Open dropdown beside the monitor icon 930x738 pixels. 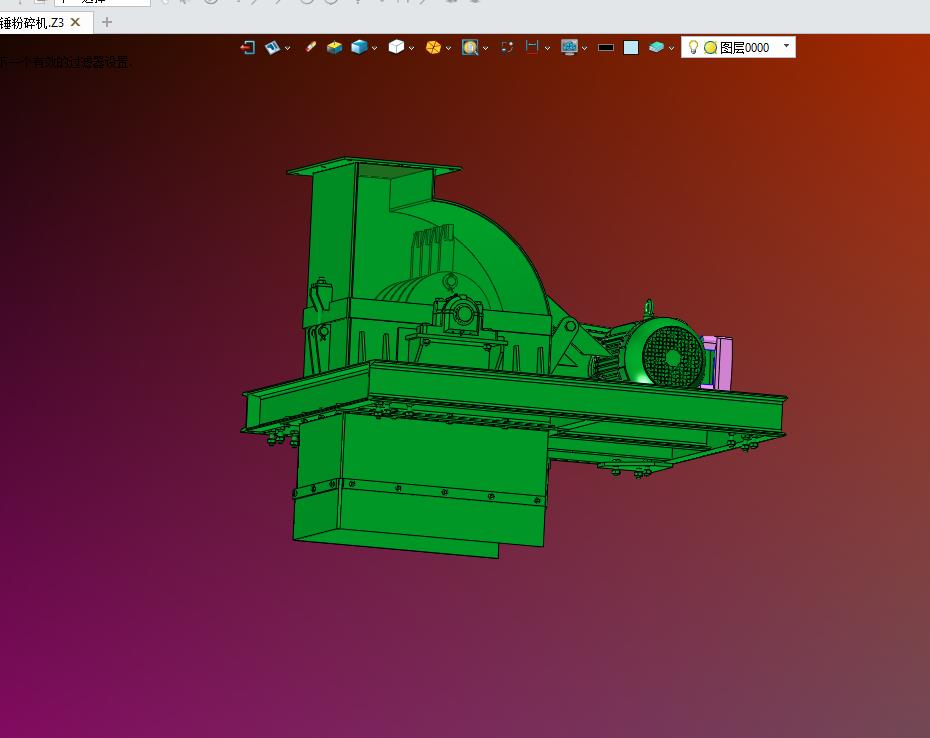coord(584,48)
